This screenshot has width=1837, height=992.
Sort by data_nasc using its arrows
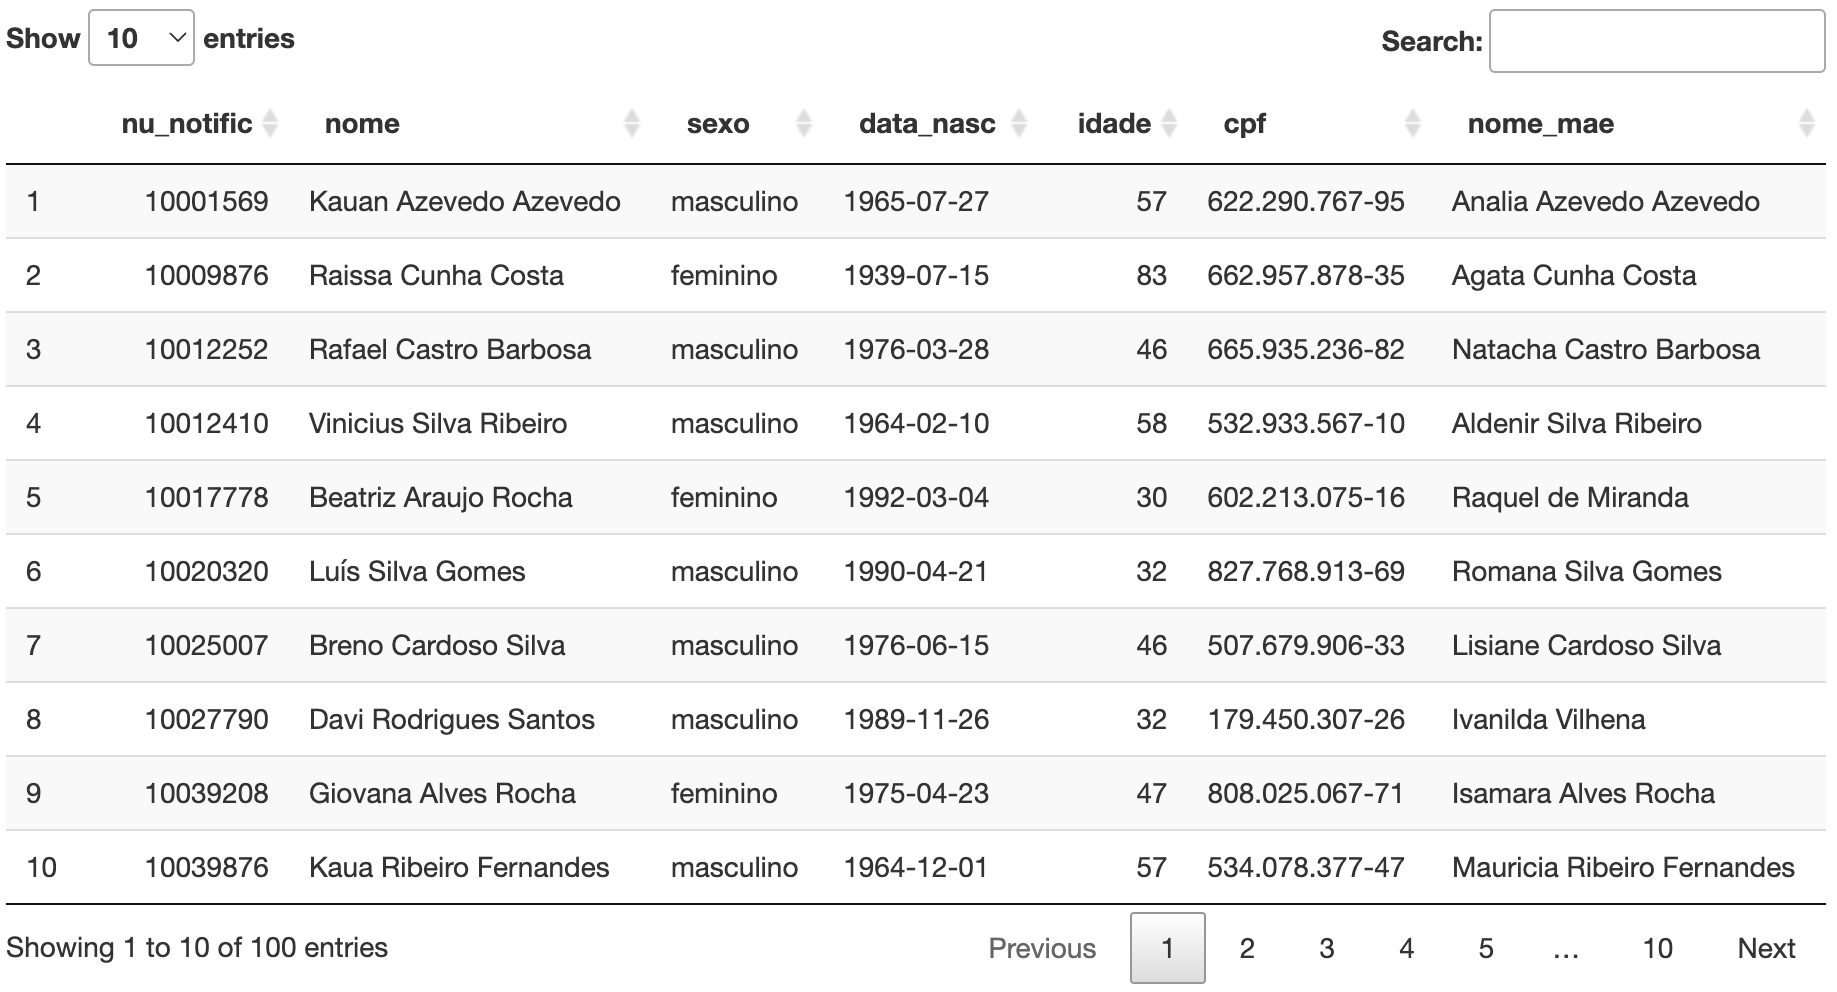(1019, 123)
